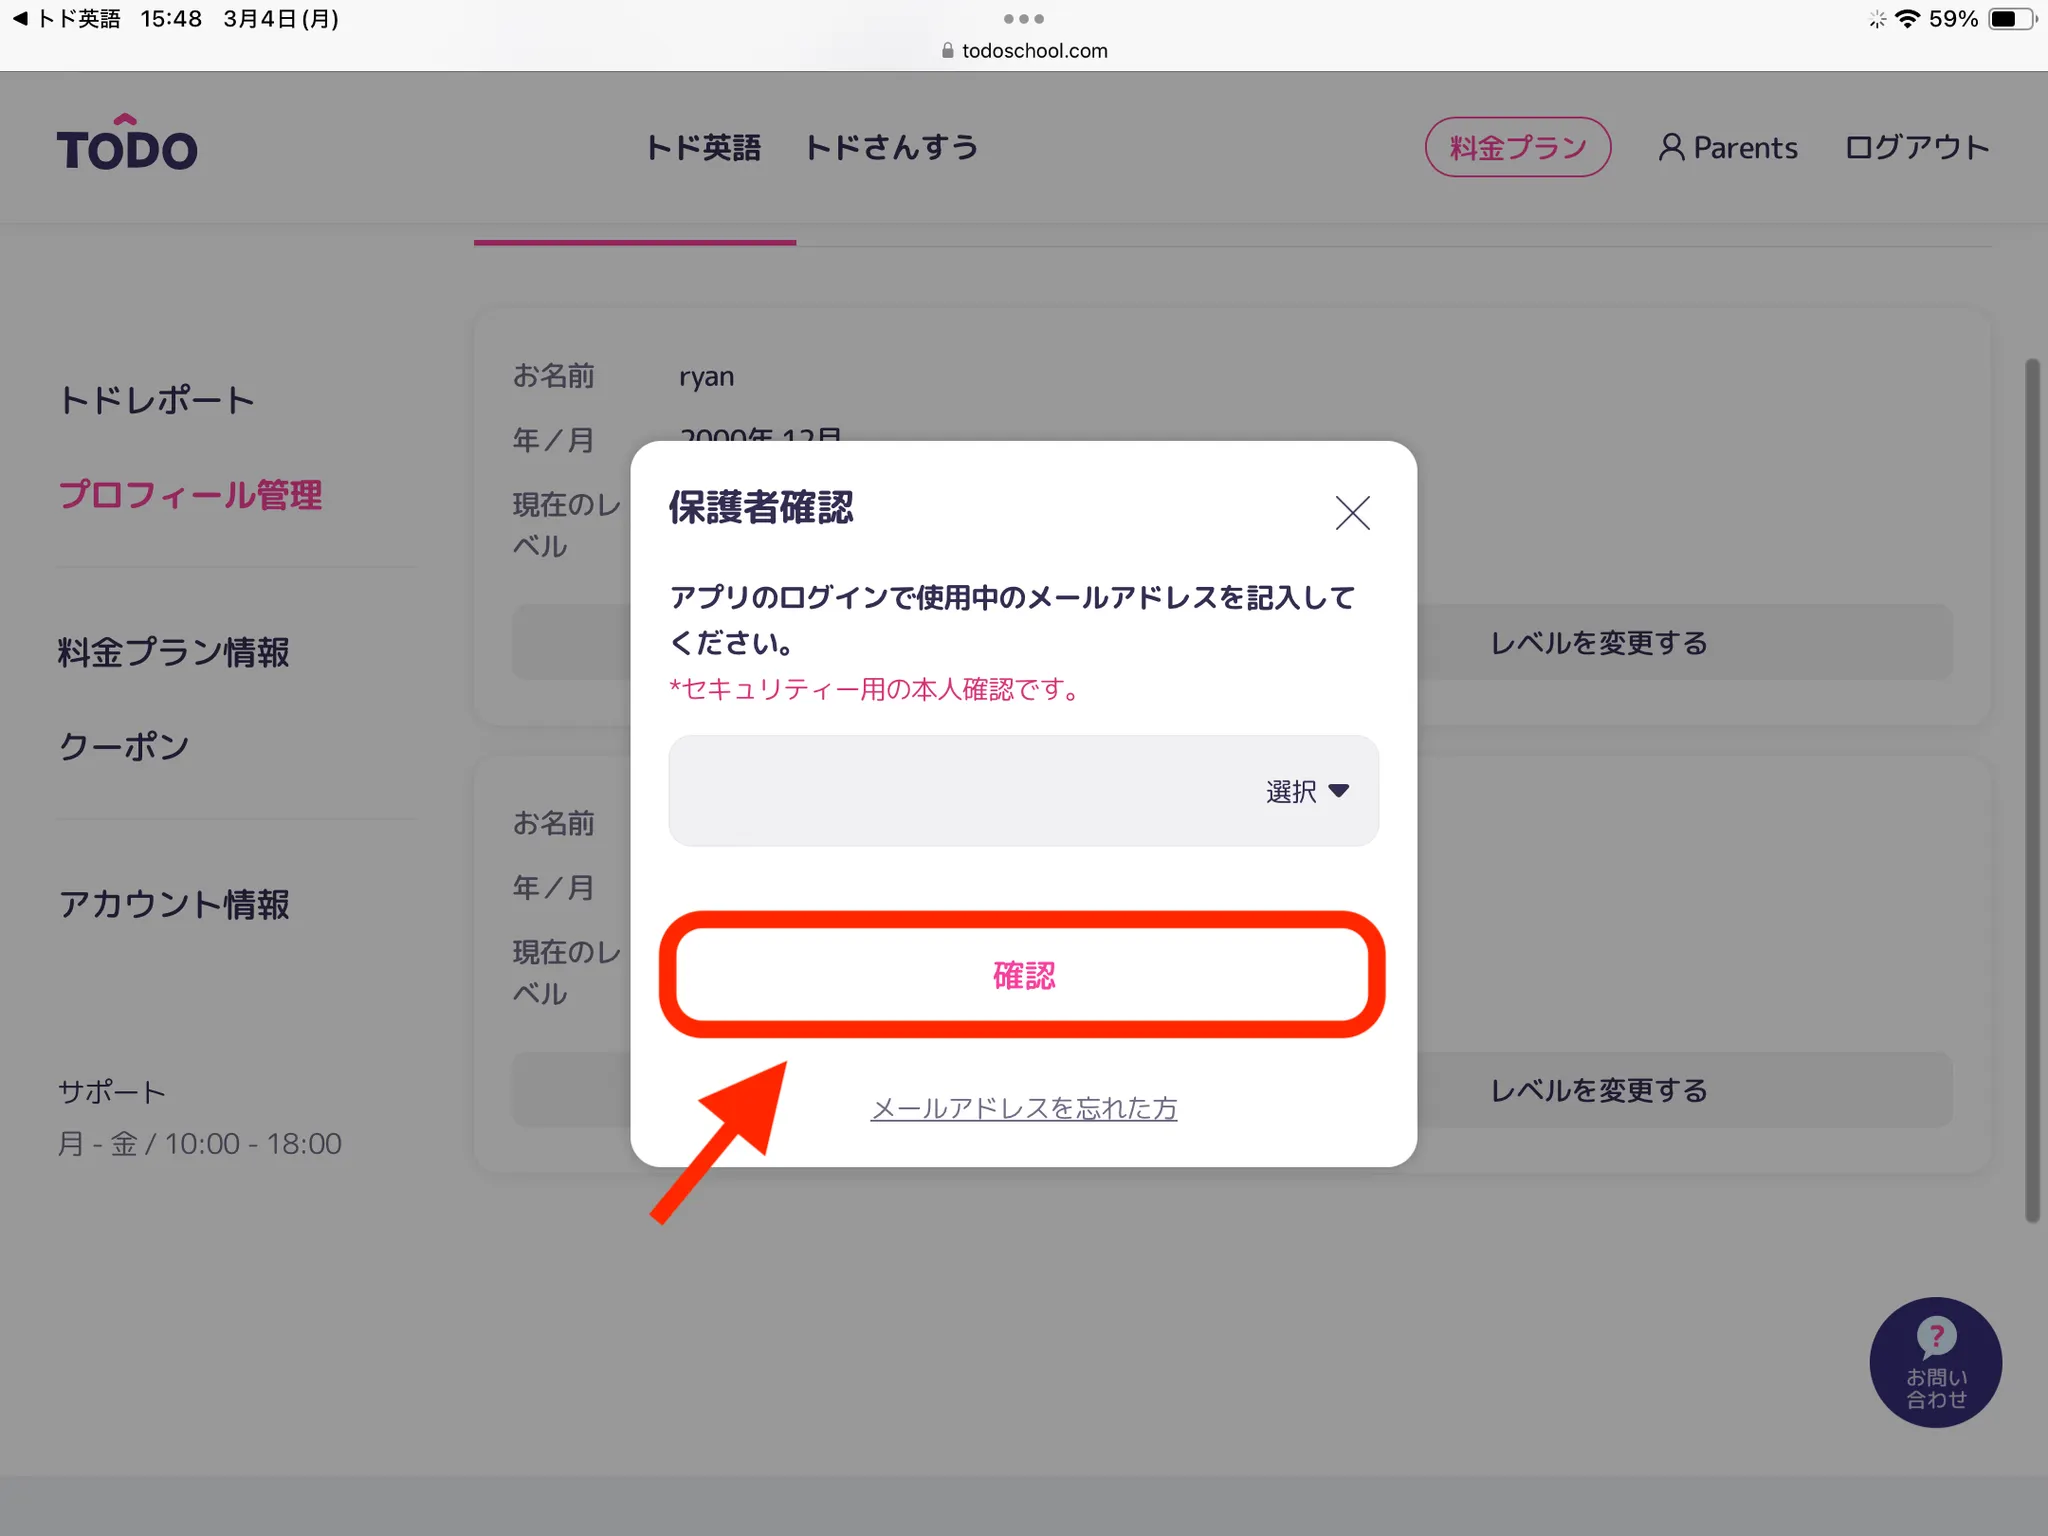2048x1536 pixels.
Task: Click the page vertical scrollbar
Action: pyautogui.click(x=2032, y=790)
